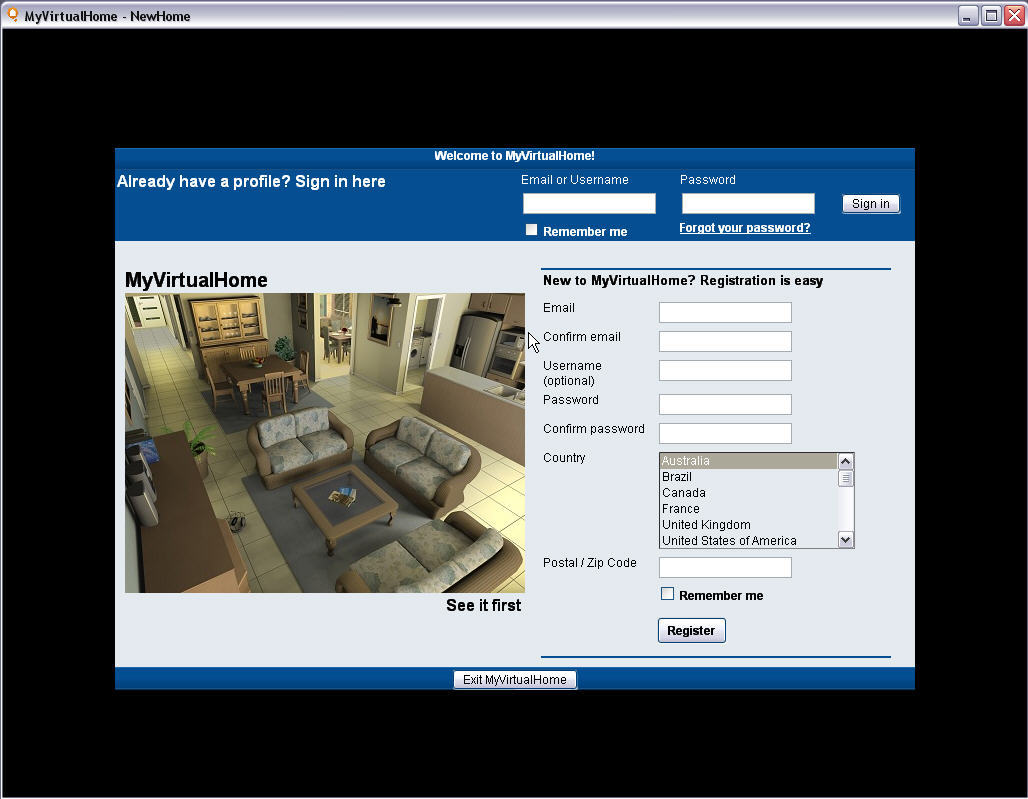Click the 3D living room preview image
The height and width of the screenshot is (799, 1028).
point(324,443)
